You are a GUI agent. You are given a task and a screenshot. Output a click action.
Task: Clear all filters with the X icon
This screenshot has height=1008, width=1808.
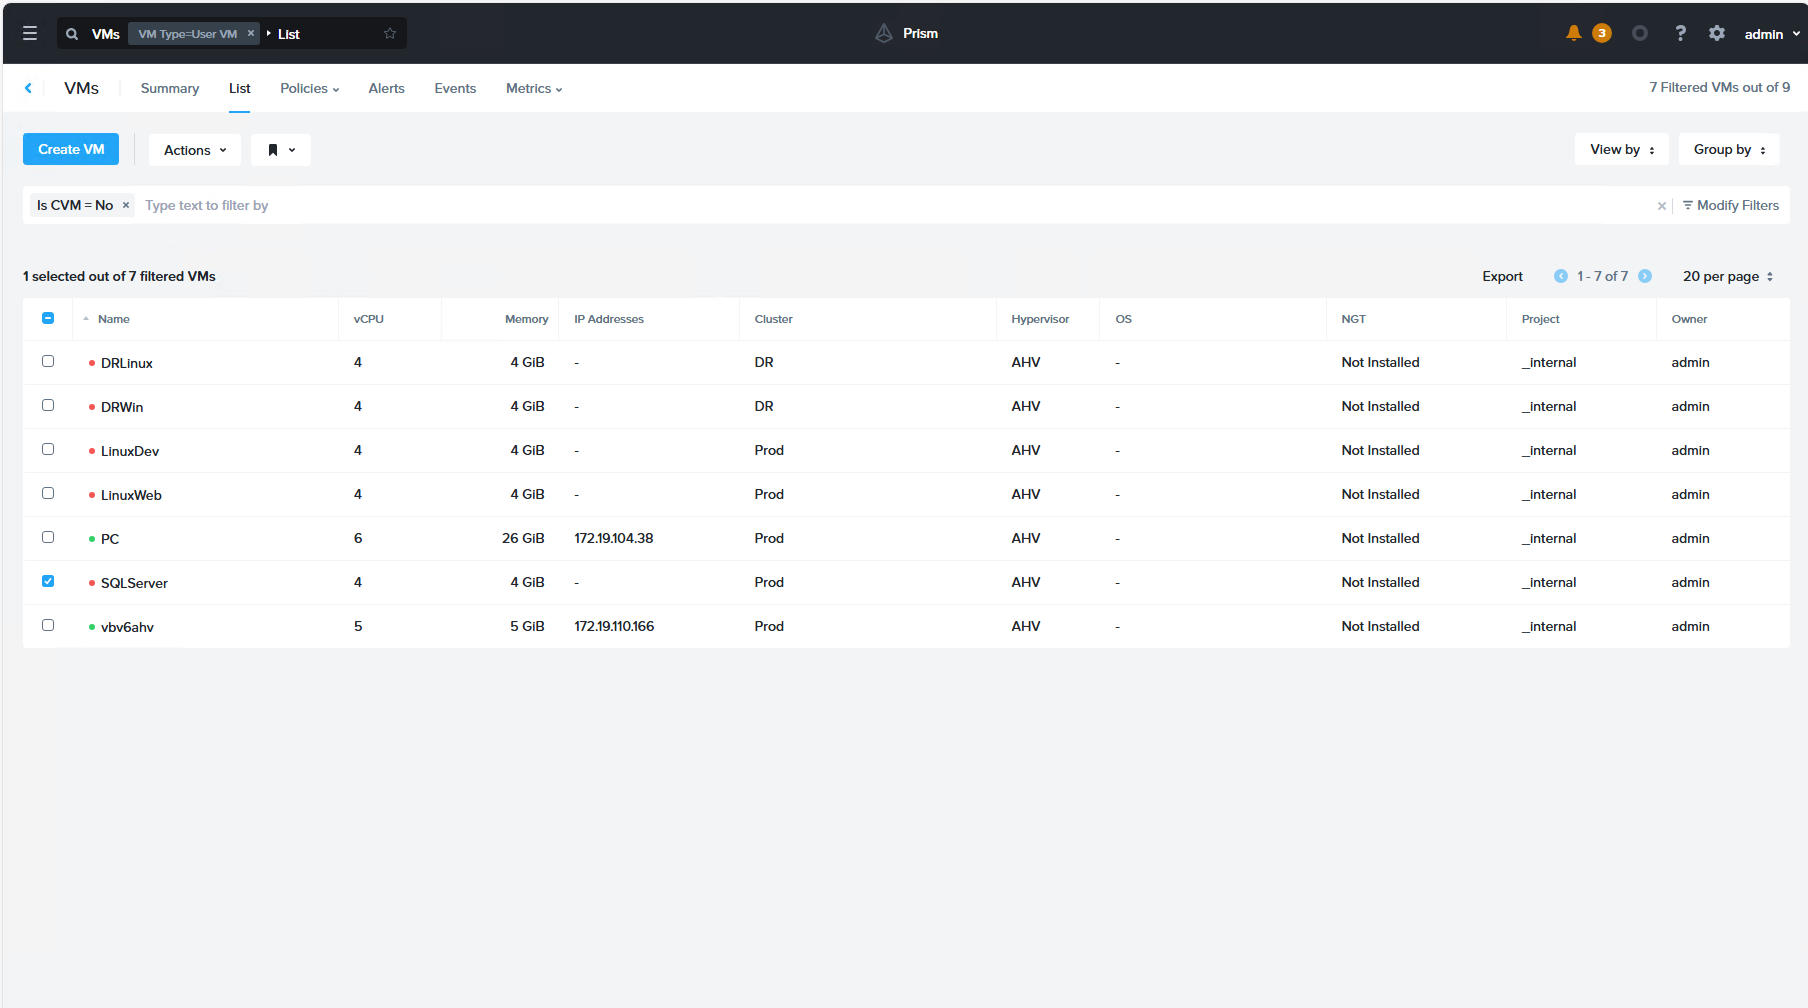pyautogui.click(x=1662, y=206)
